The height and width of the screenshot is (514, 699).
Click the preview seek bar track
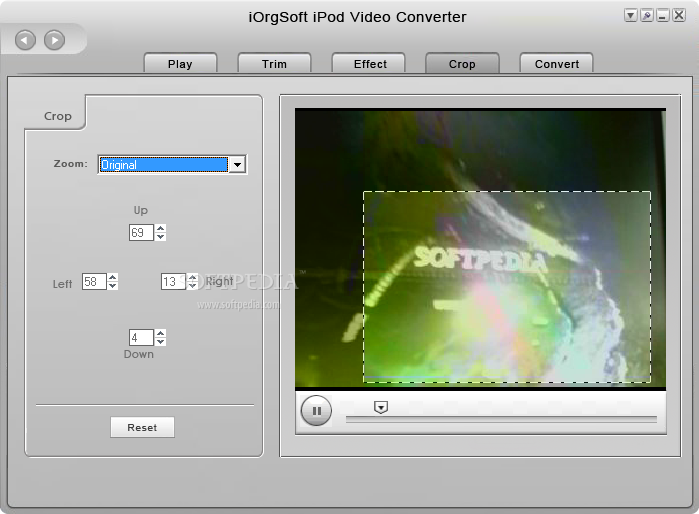coord(501,419)
